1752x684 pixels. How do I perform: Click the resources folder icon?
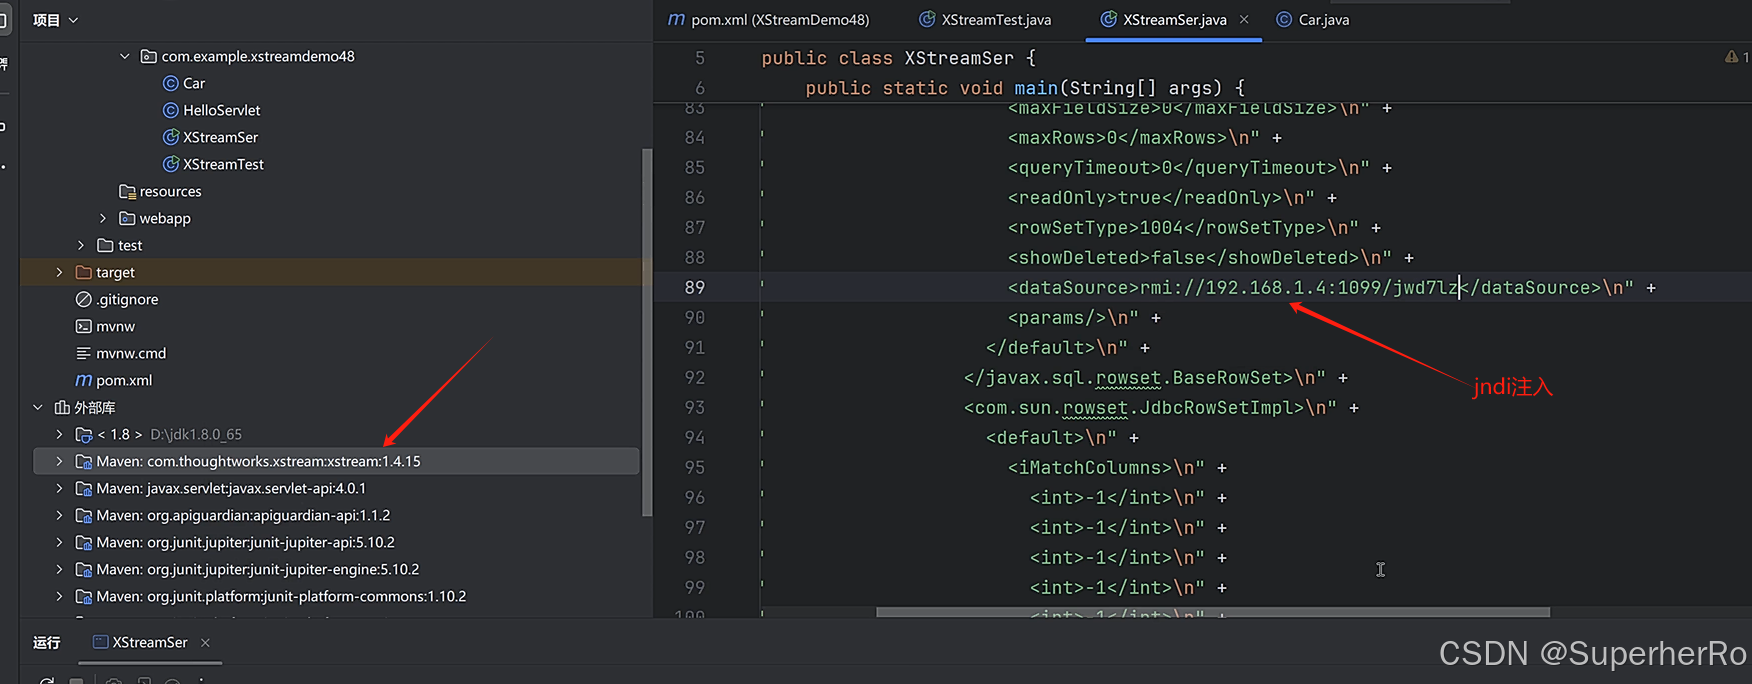point(127,191)
